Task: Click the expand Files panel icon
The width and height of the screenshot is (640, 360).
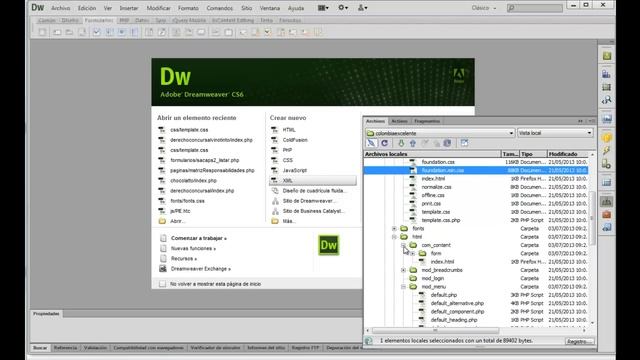Action: pos(464,143)
